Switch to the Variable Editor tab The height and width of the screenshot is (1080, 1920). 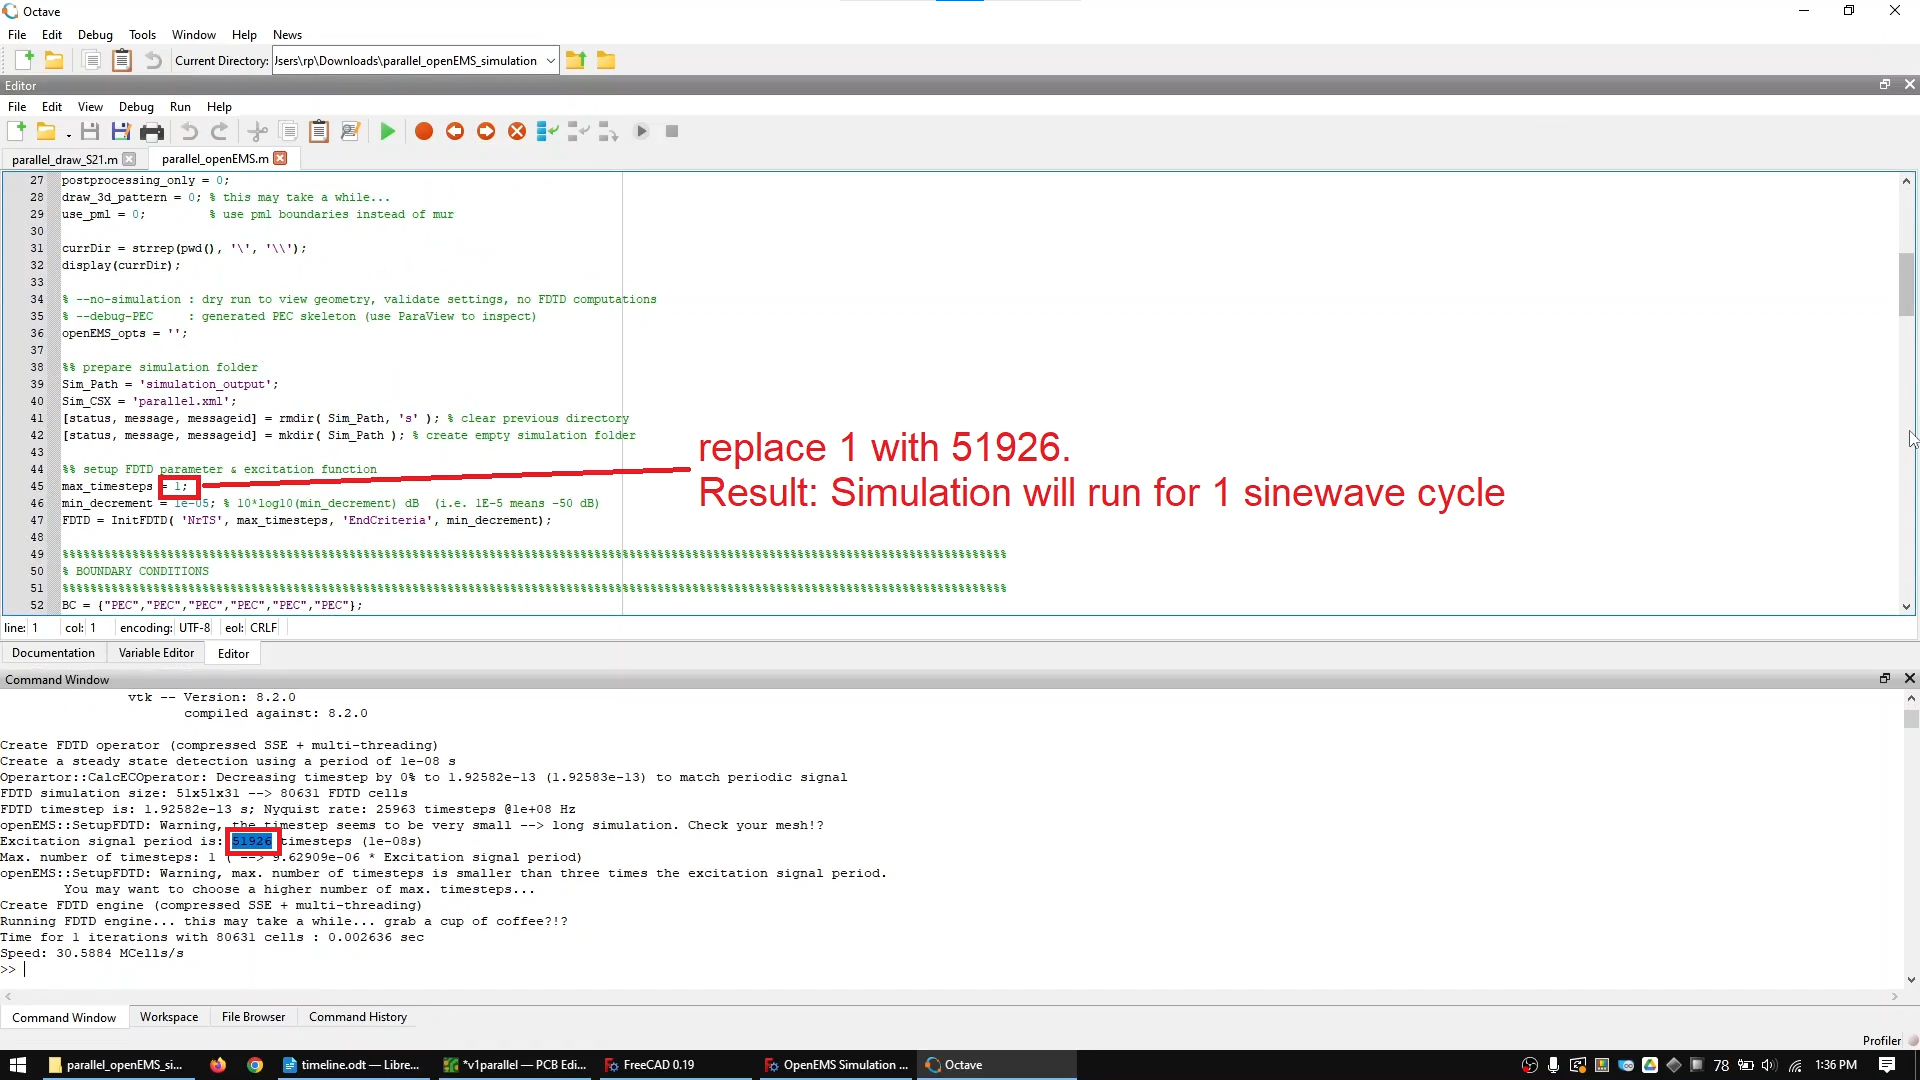click(156, 653)
